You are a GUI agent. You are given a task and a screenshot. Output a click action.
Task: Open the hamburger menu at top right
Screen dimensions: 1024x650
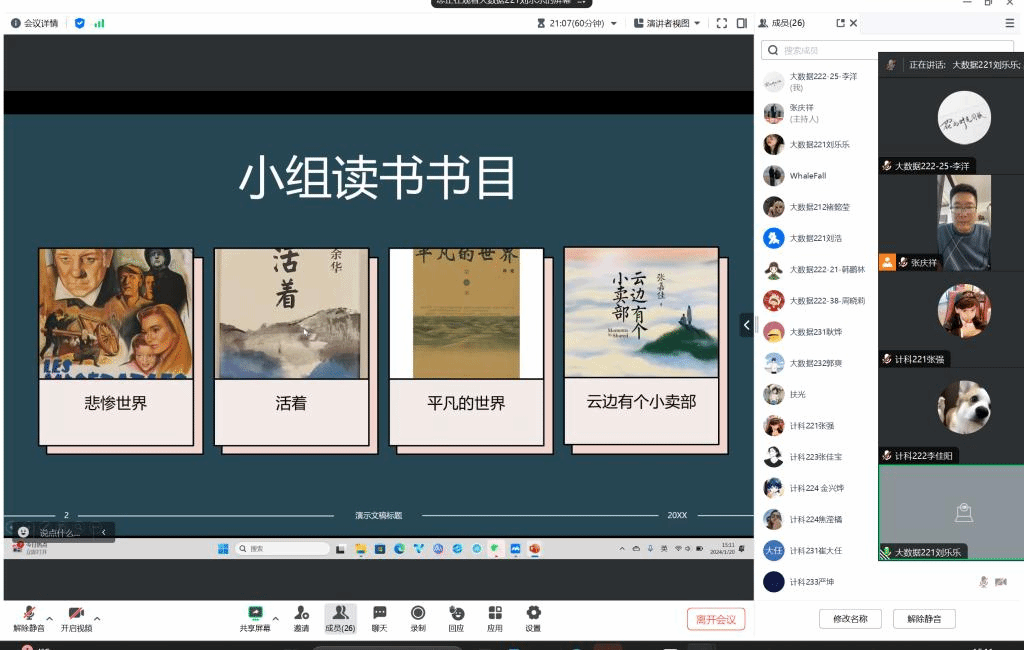(1009, 23)
